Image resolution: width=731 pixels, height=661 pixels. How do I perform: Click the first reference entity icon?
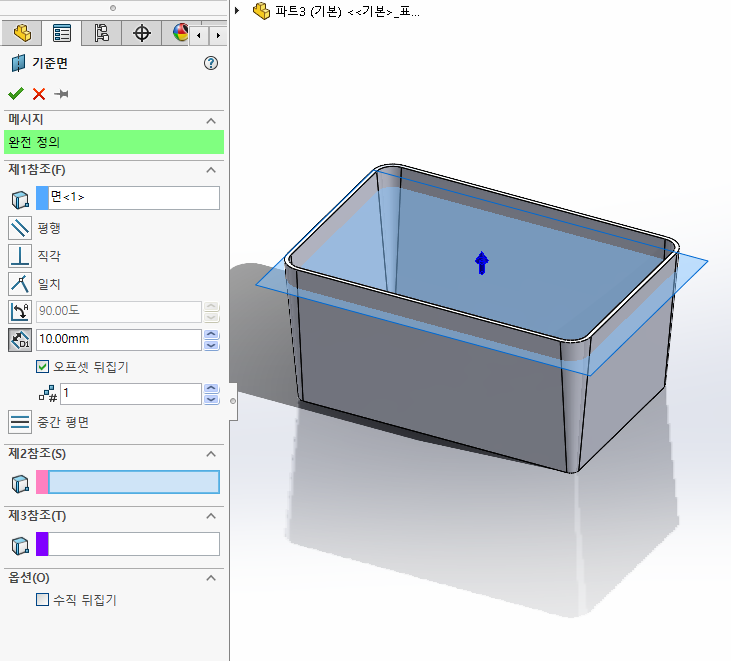point(20,200)
